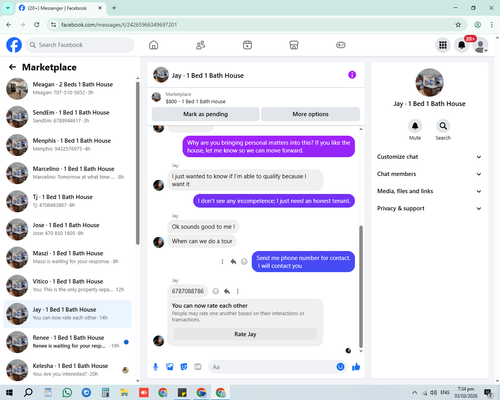Open WhatsApp from the taskbar
This screenshot has height=400, width=500.
(x=67, y=392)
